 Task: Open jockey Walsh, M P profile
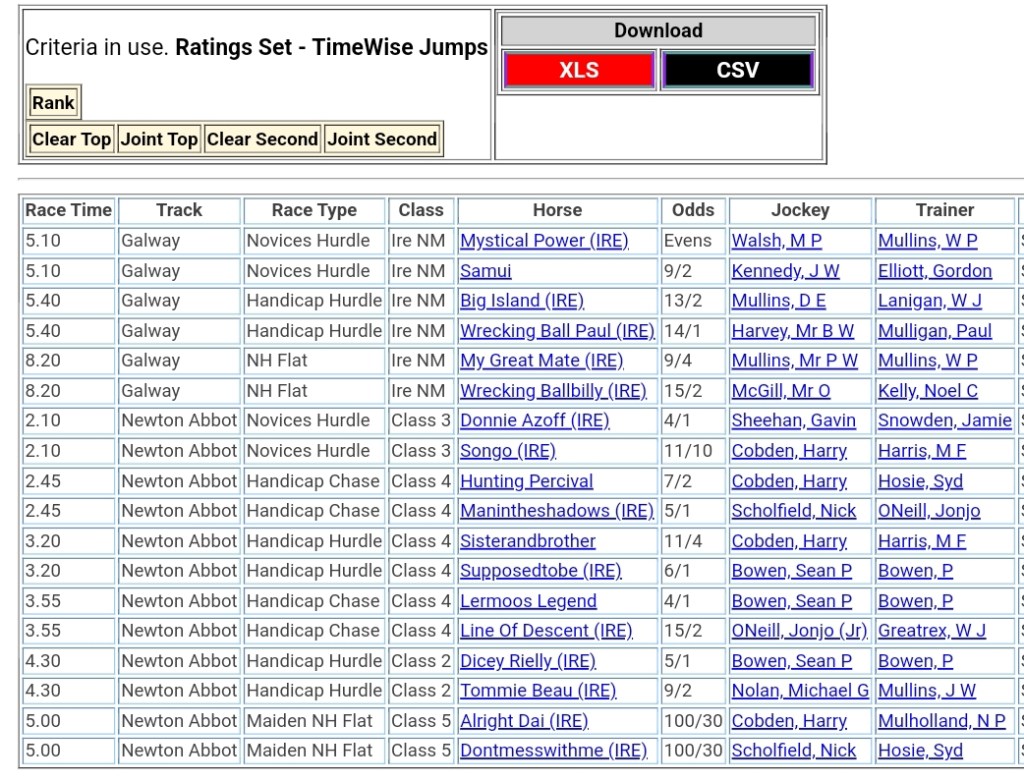(x=776, y=241)
